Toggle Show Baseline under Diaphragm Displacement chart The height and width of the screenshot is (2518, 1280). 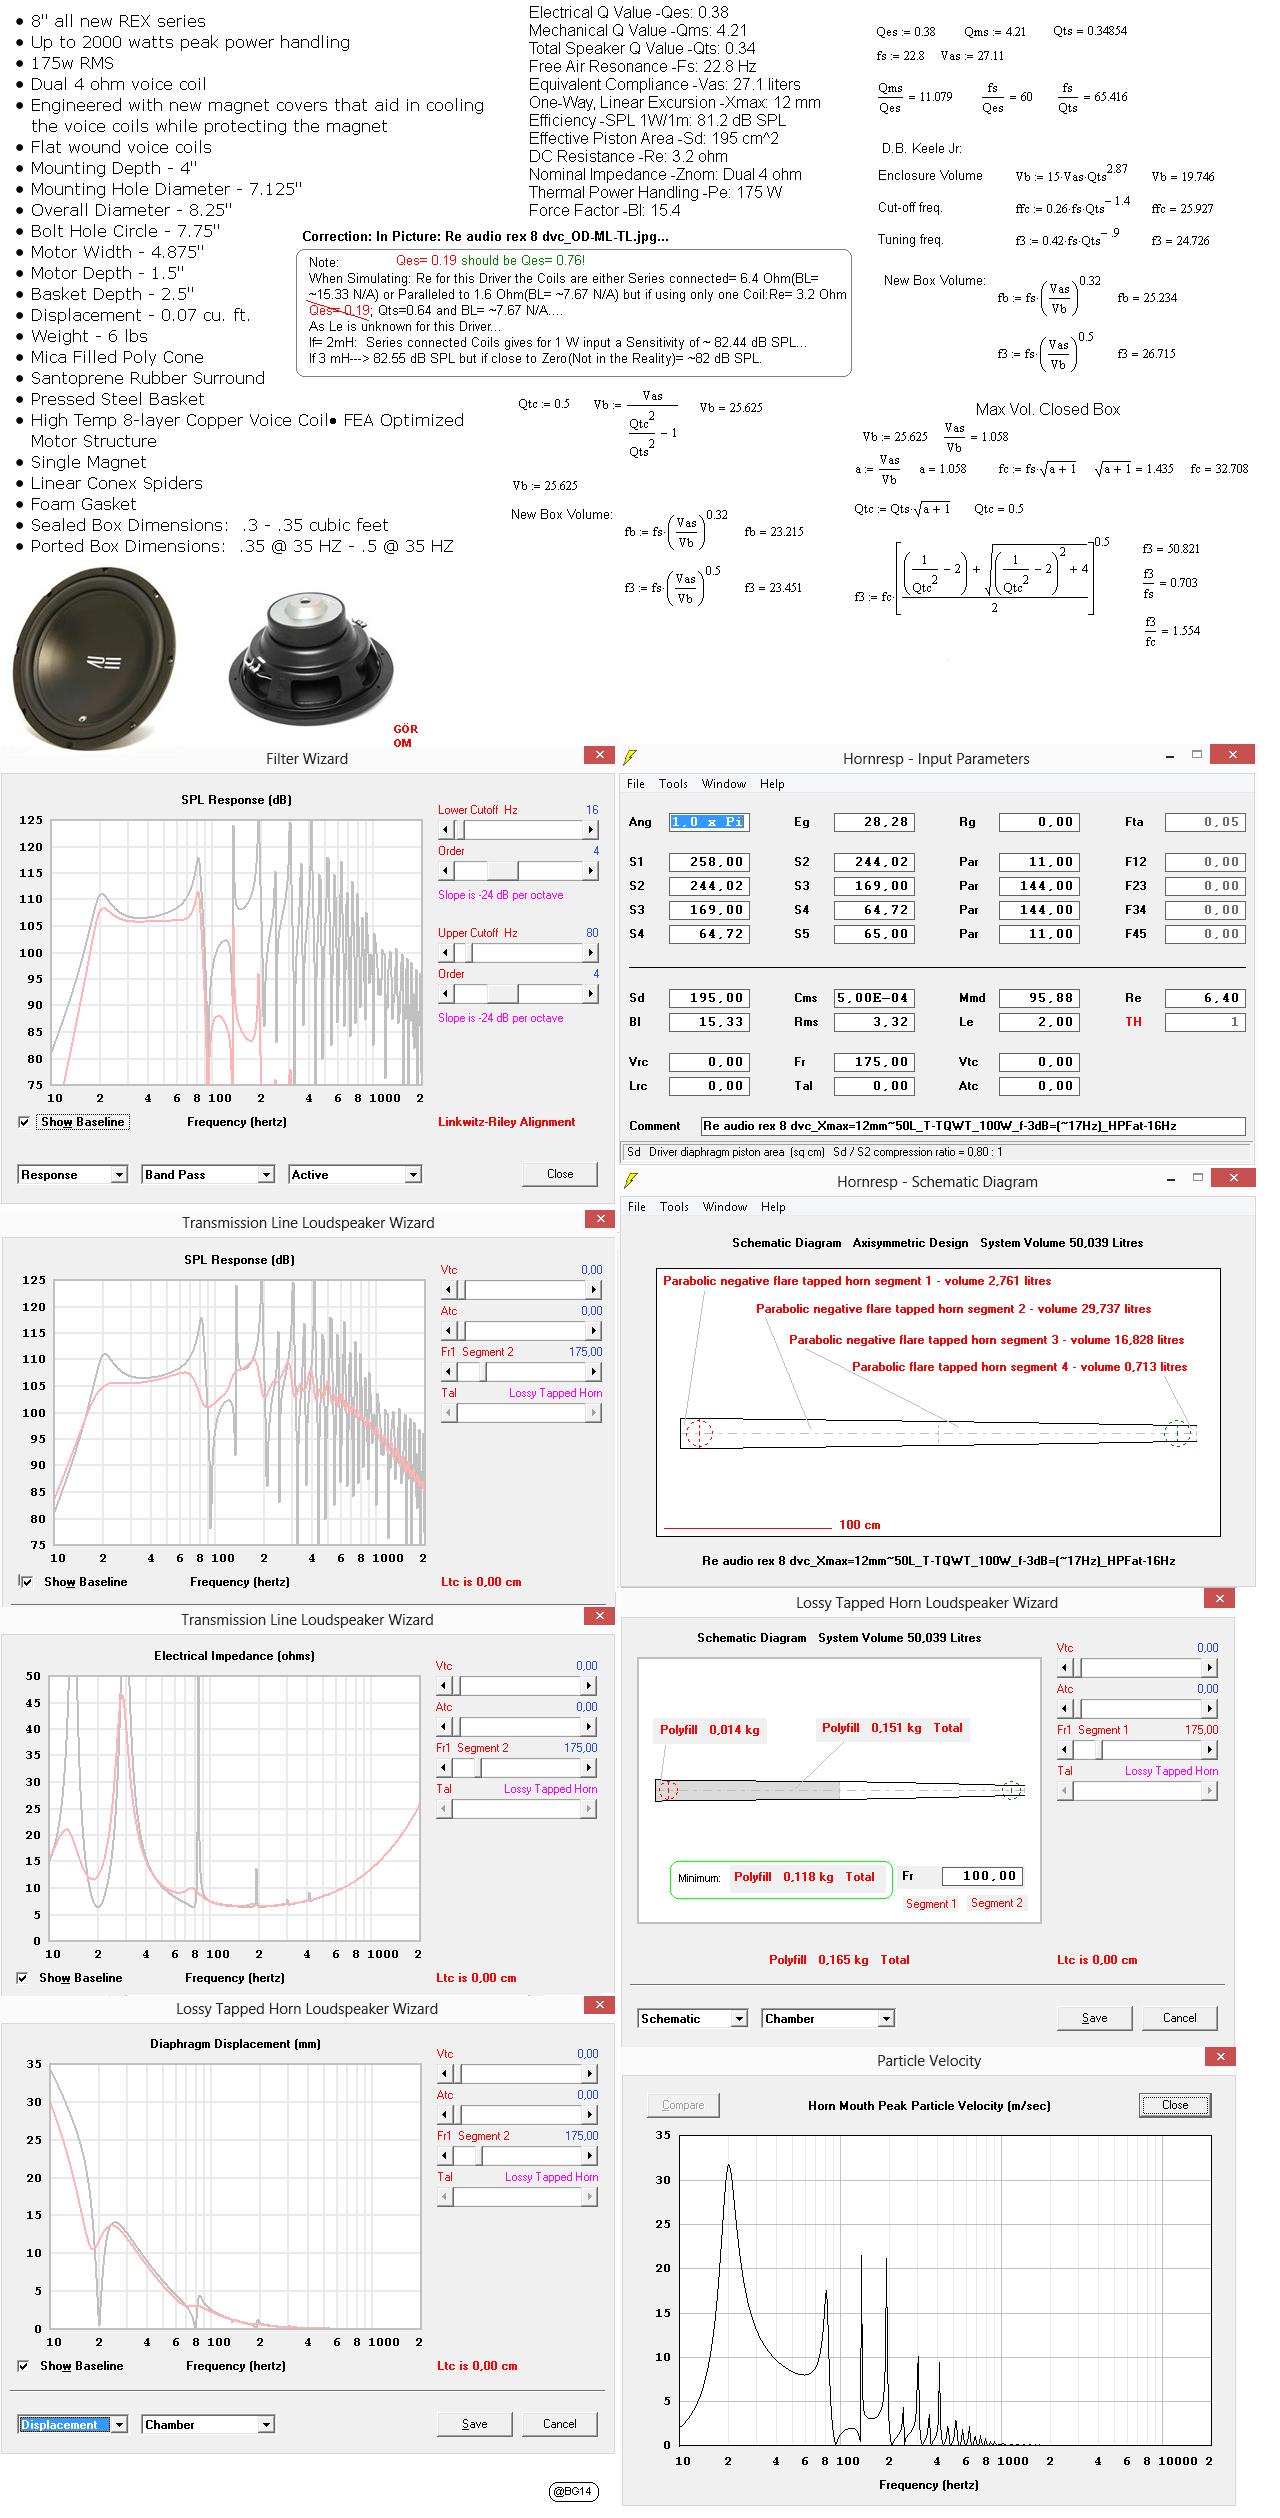coord(23,2366)
